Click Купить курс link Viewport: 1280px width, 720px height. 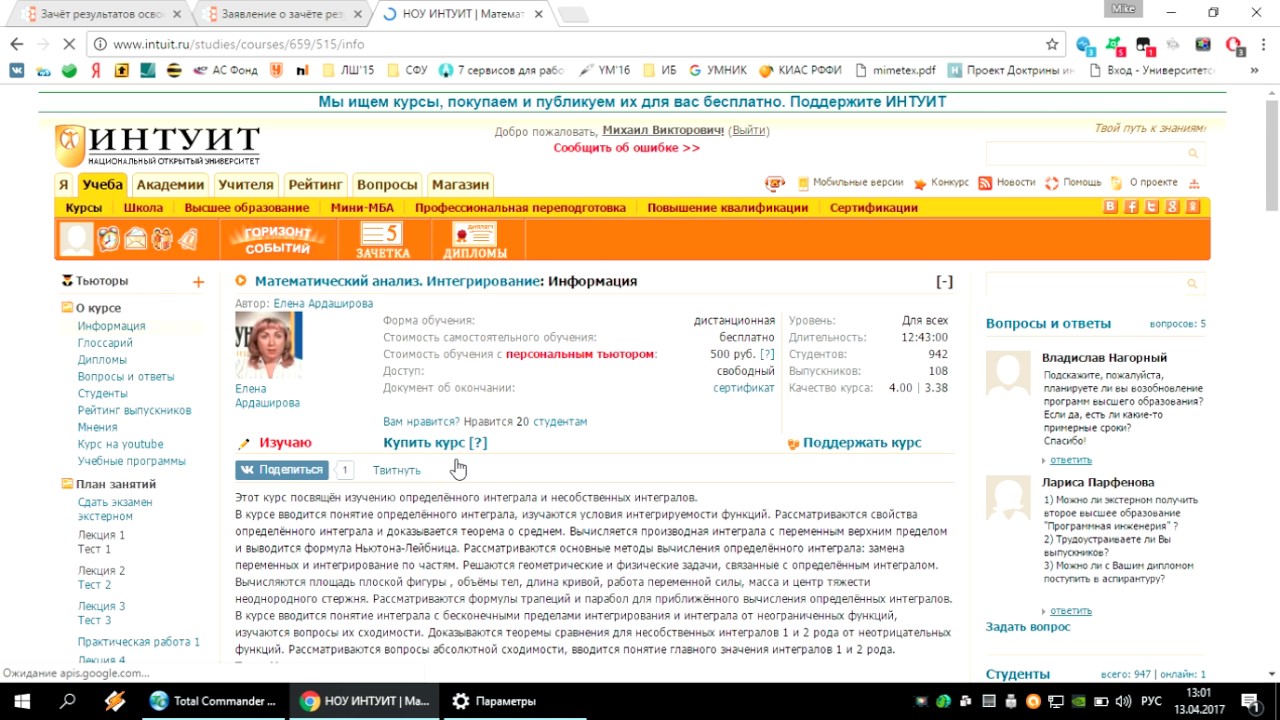pos(435,442)
